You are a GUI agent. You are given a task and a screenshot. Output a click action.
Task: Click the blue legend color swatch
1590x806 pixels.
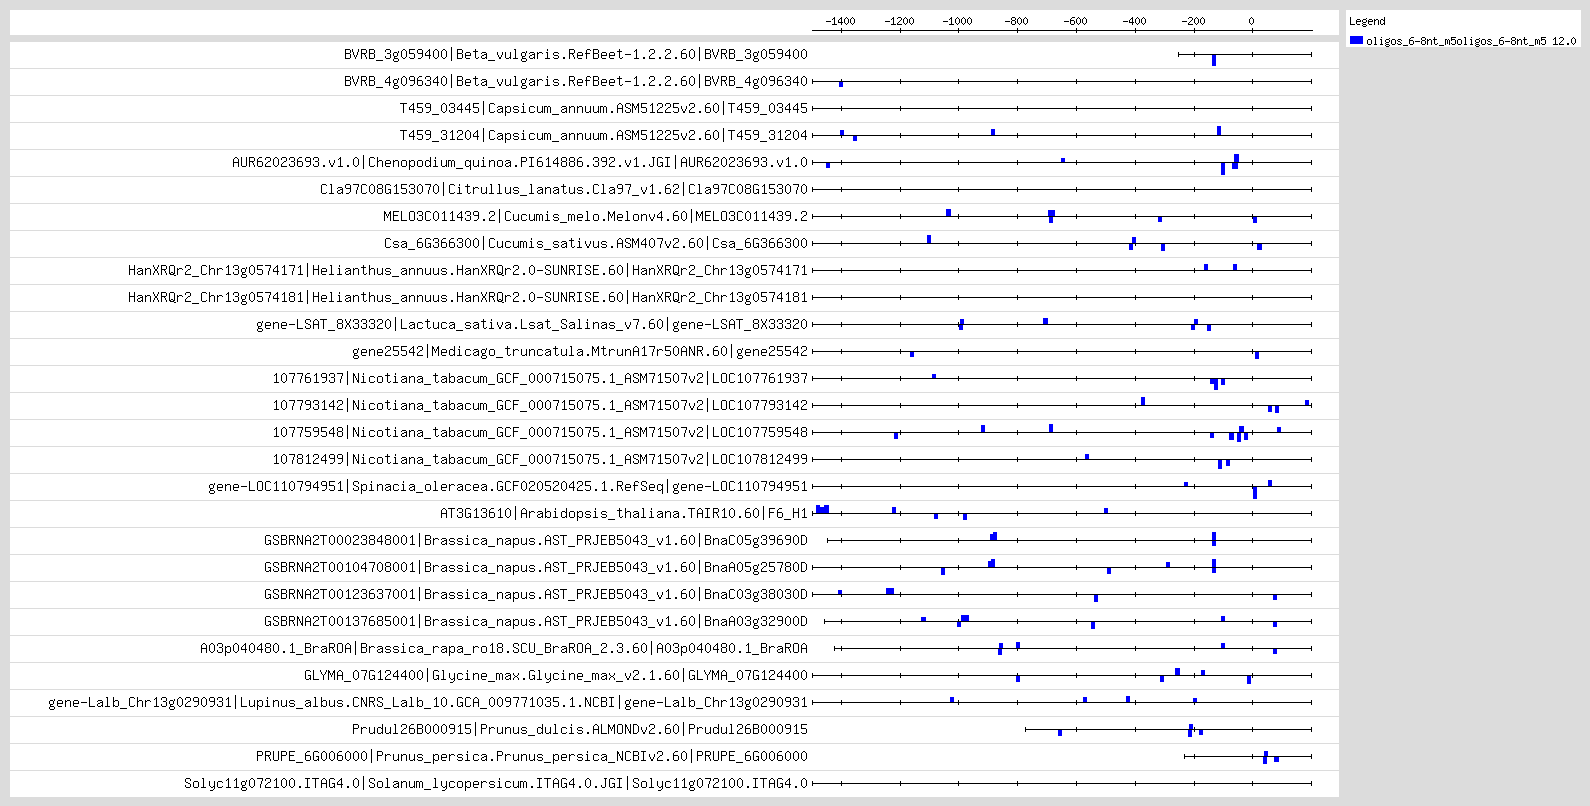[1356, 41]
